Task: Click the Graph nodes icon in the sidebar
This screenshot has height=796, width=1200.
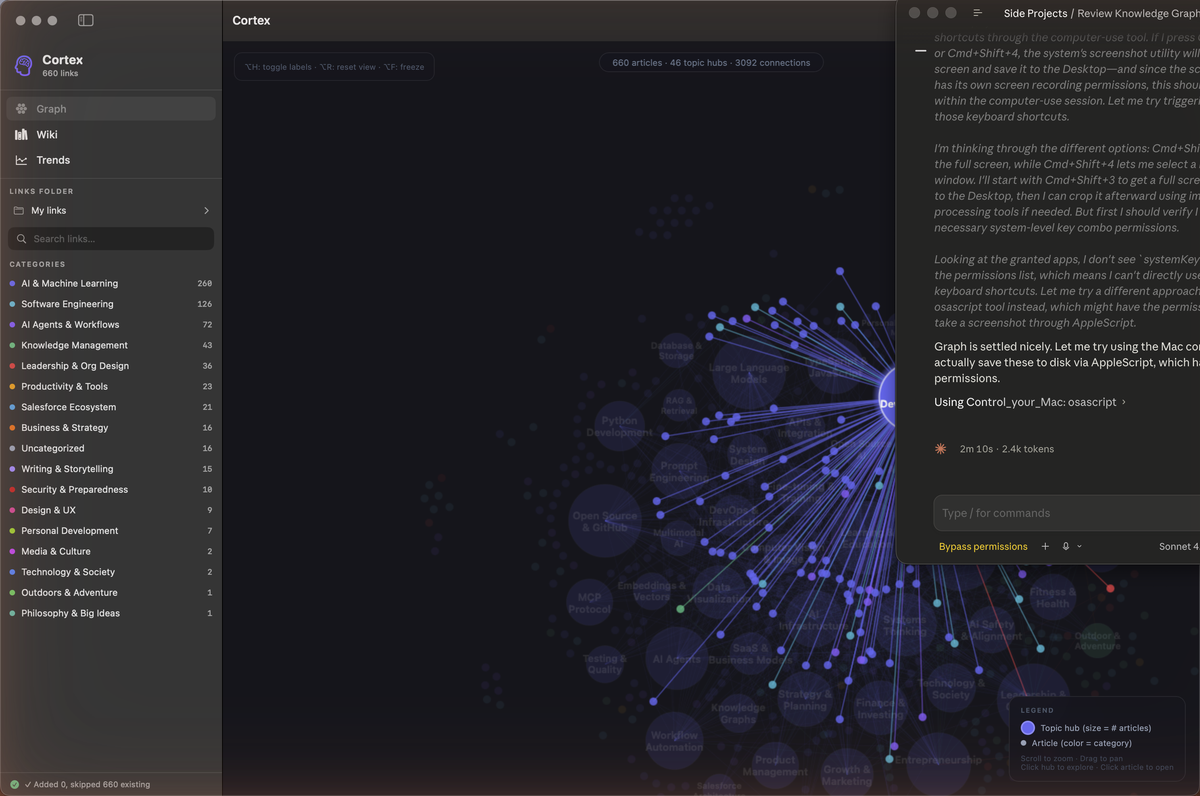Action: point(21,109)
